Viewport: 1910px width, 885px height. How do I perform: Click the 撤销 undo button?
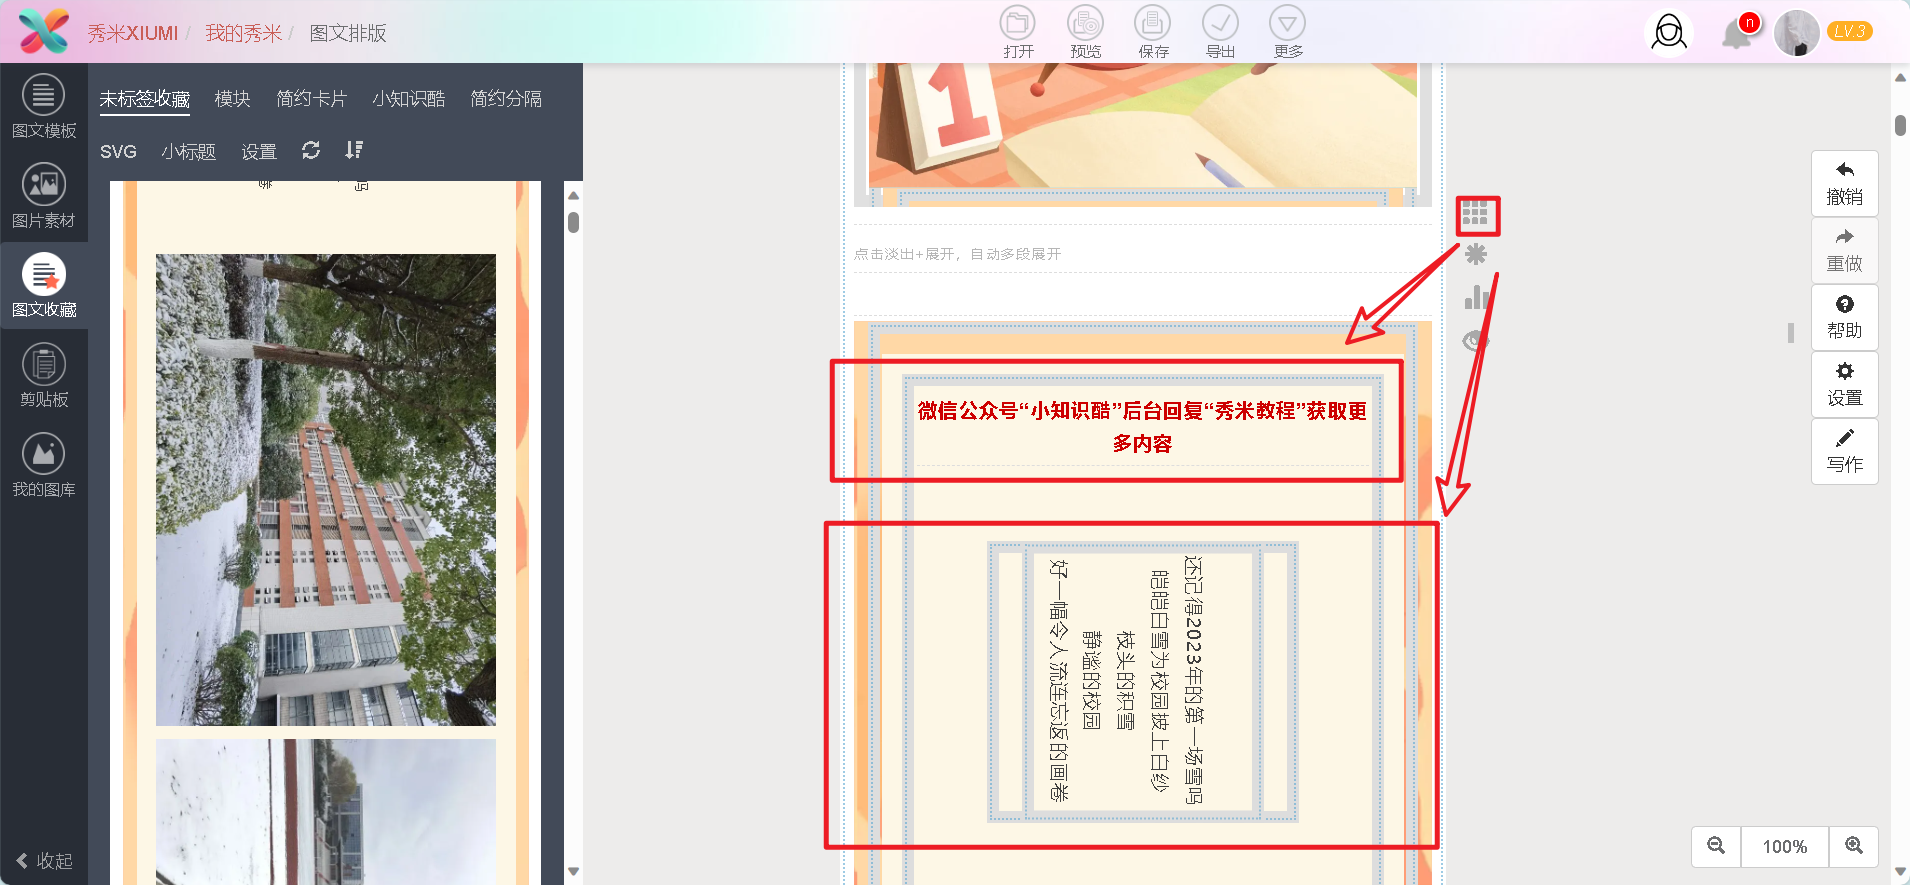tap(1845, 183)
